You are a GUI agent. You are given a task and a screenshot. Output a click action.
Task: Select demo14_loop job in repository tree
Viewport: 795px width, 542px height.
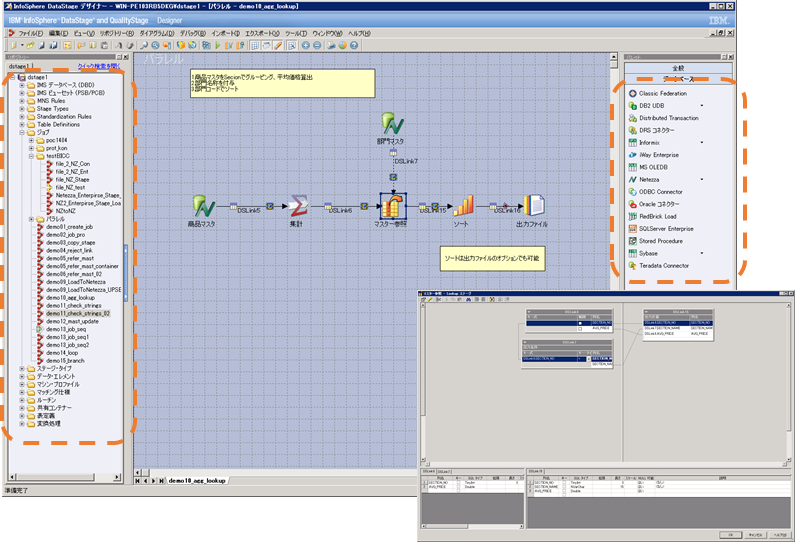click(62, 352)
